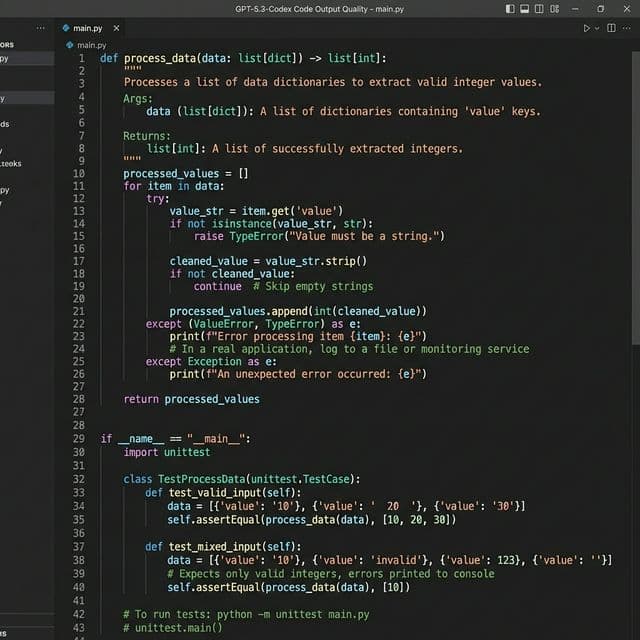This screenshot has width=640, height=640.
Task: Maximize the editor window
Action: [x=600, y=9]
